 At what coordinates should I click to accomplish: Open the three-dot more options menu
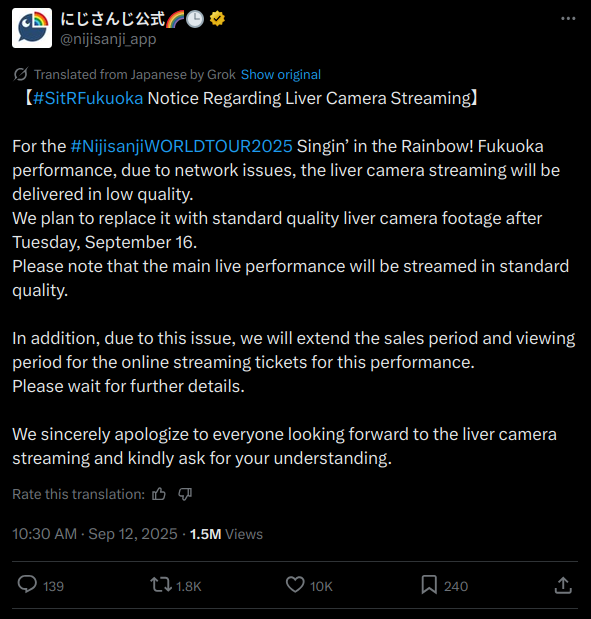pos(568,19)
